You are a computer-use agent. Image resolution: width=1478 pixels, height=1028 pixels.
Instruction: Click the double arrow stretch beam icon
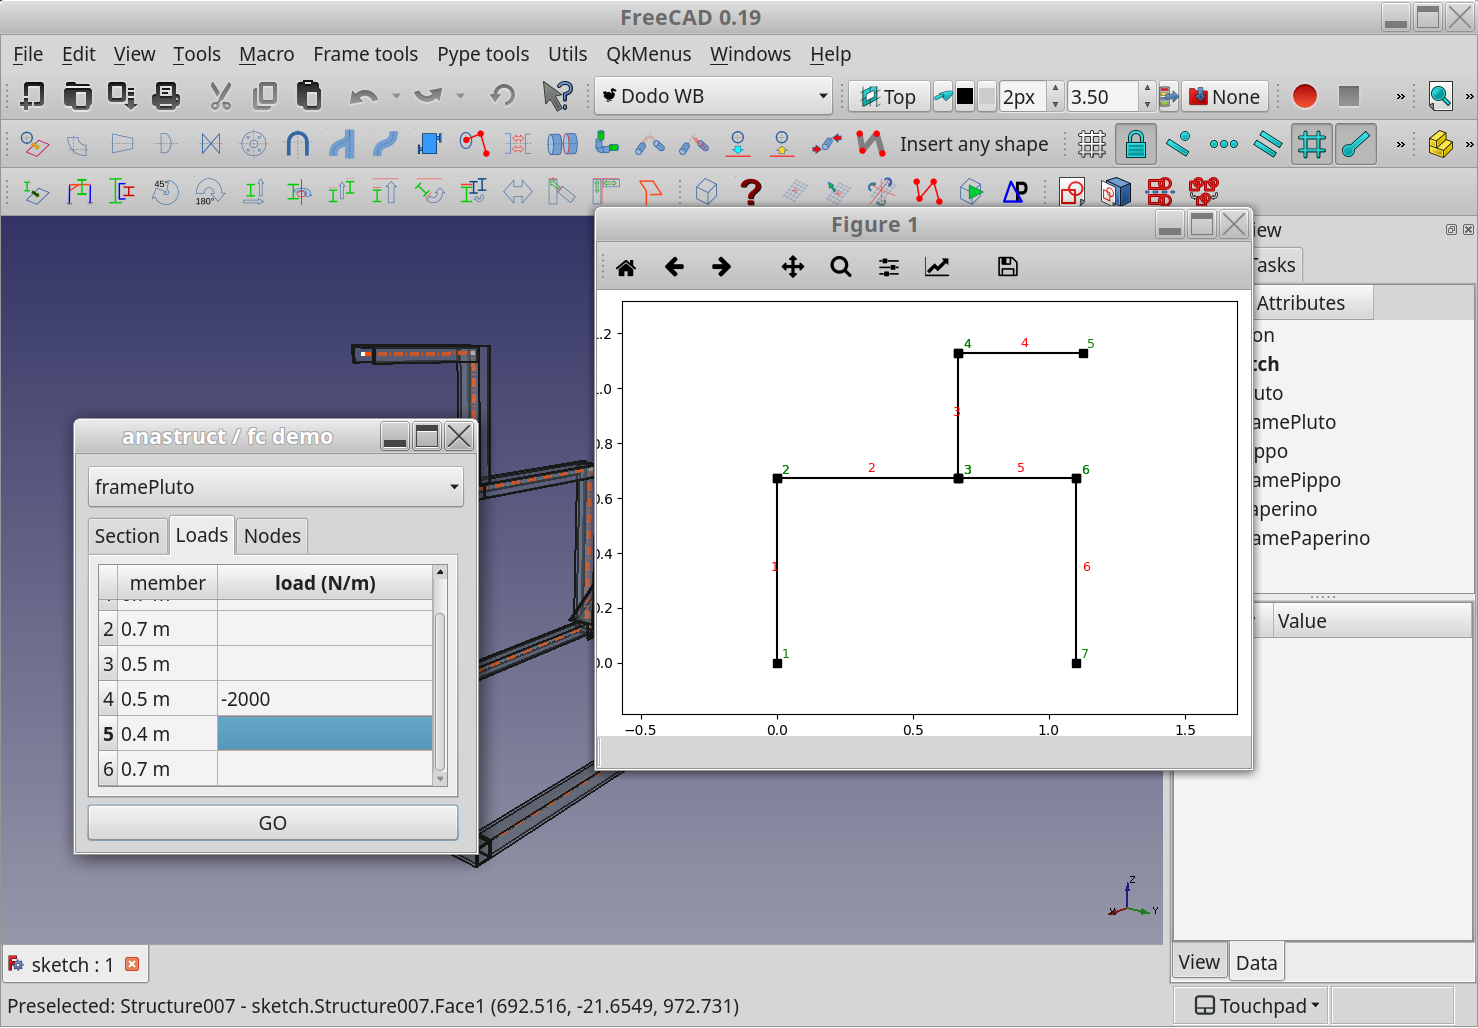[518, 191]
